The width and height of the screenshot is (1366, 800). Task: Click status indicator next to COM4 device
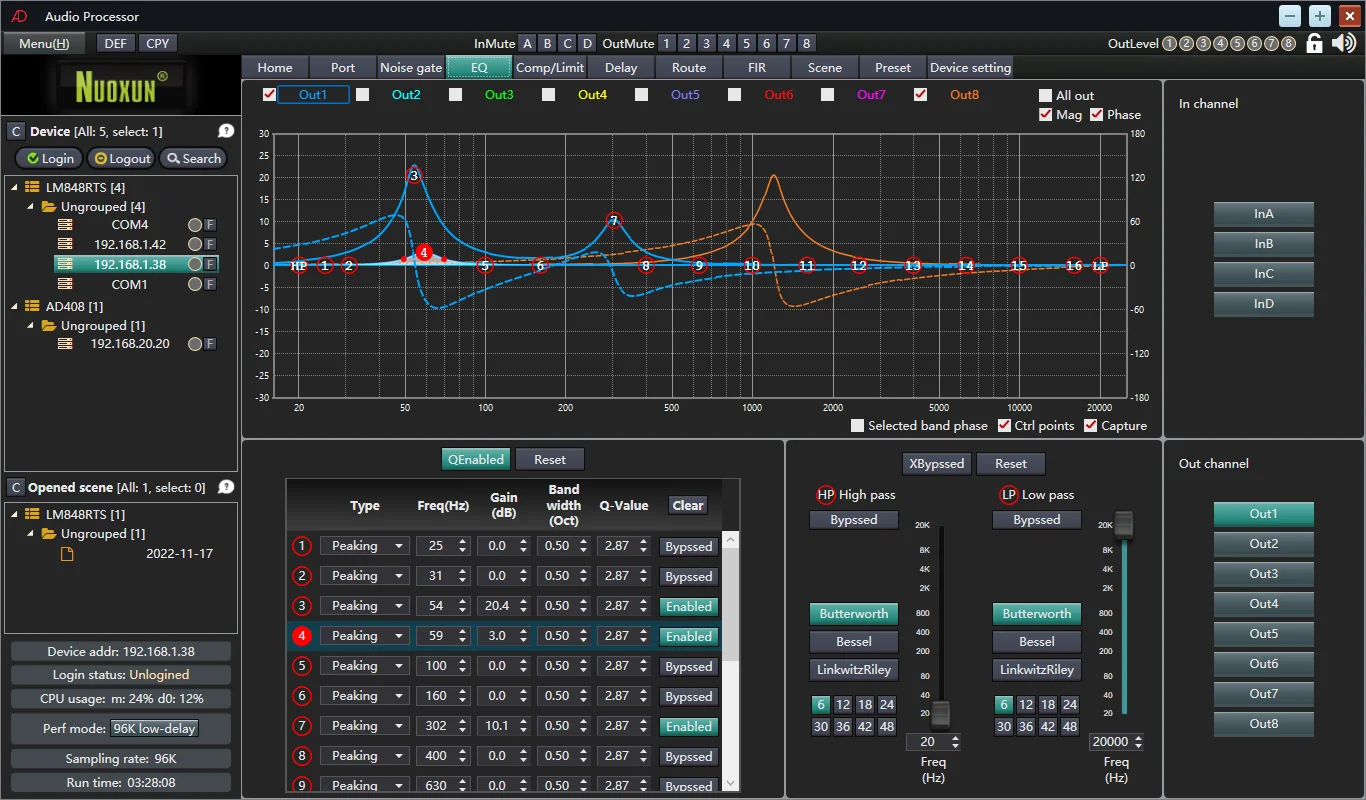click(194, 225)
